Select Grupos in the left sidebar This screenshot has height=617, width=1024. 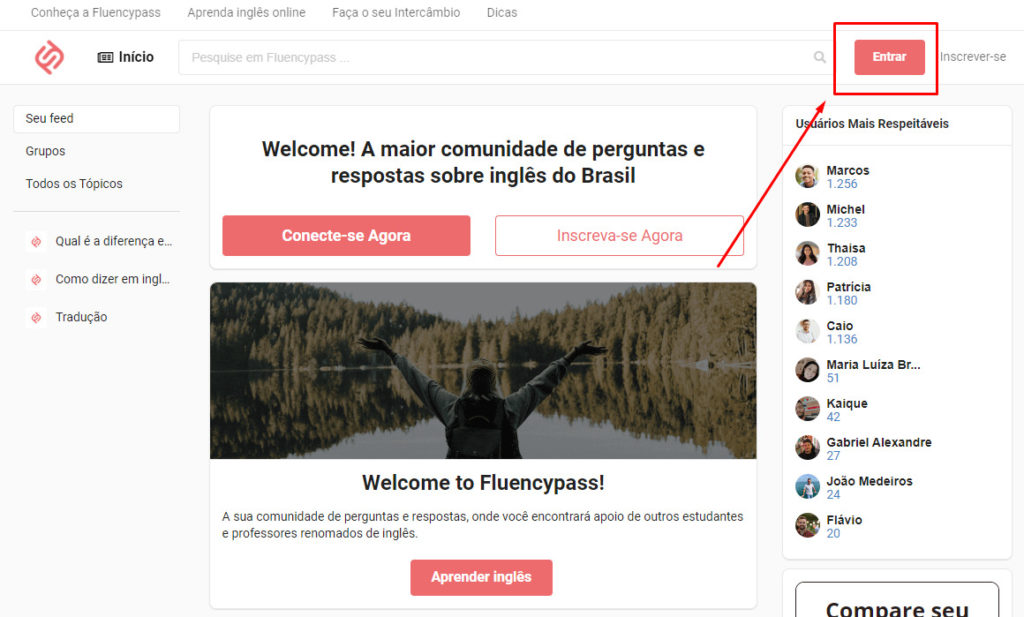45,151
